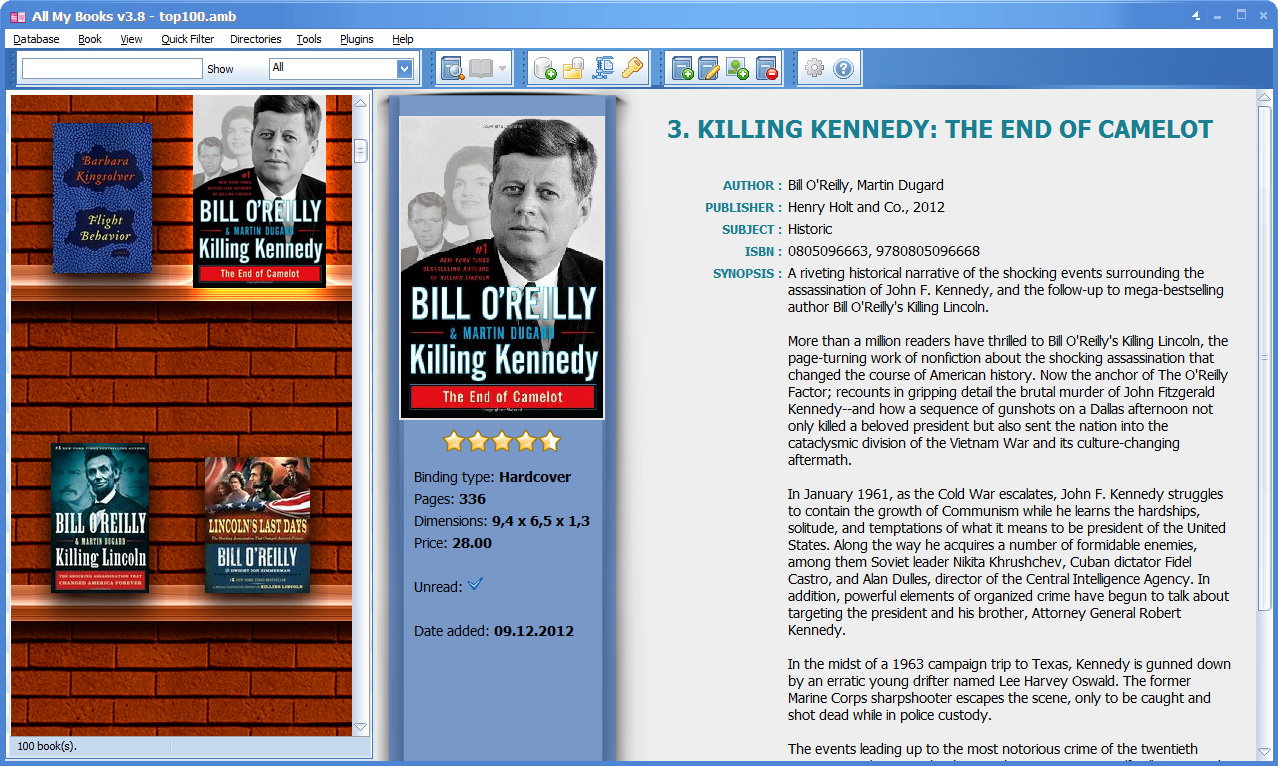This screenshot has height=766, width=1278.
Task: Click the PUBLISHER field label
Action: (x=743, y=208)
